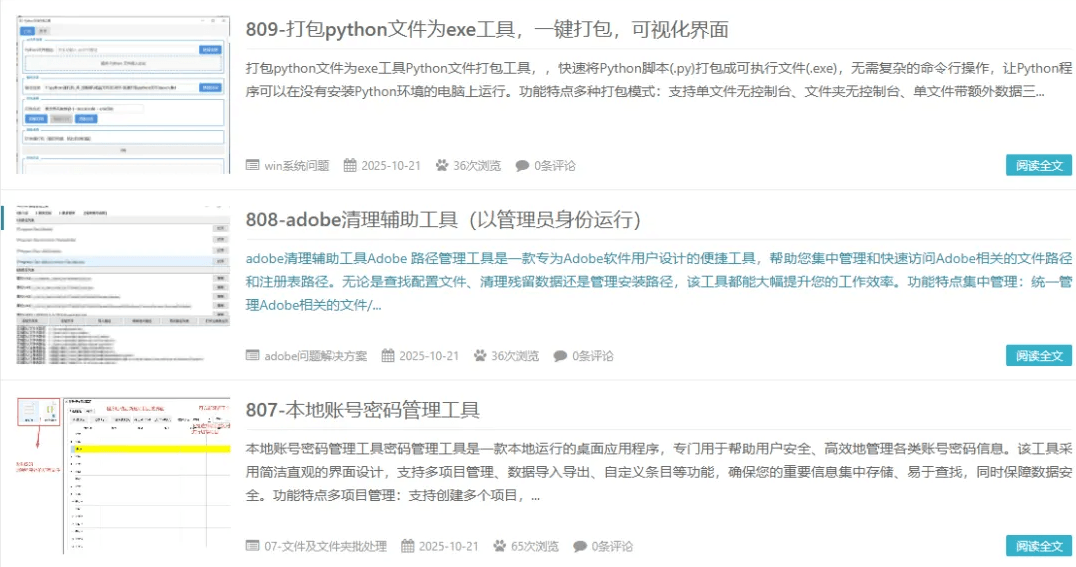Click 阅读全文 for the 809 python article

pyautogui.click(x=1039, y=165)
